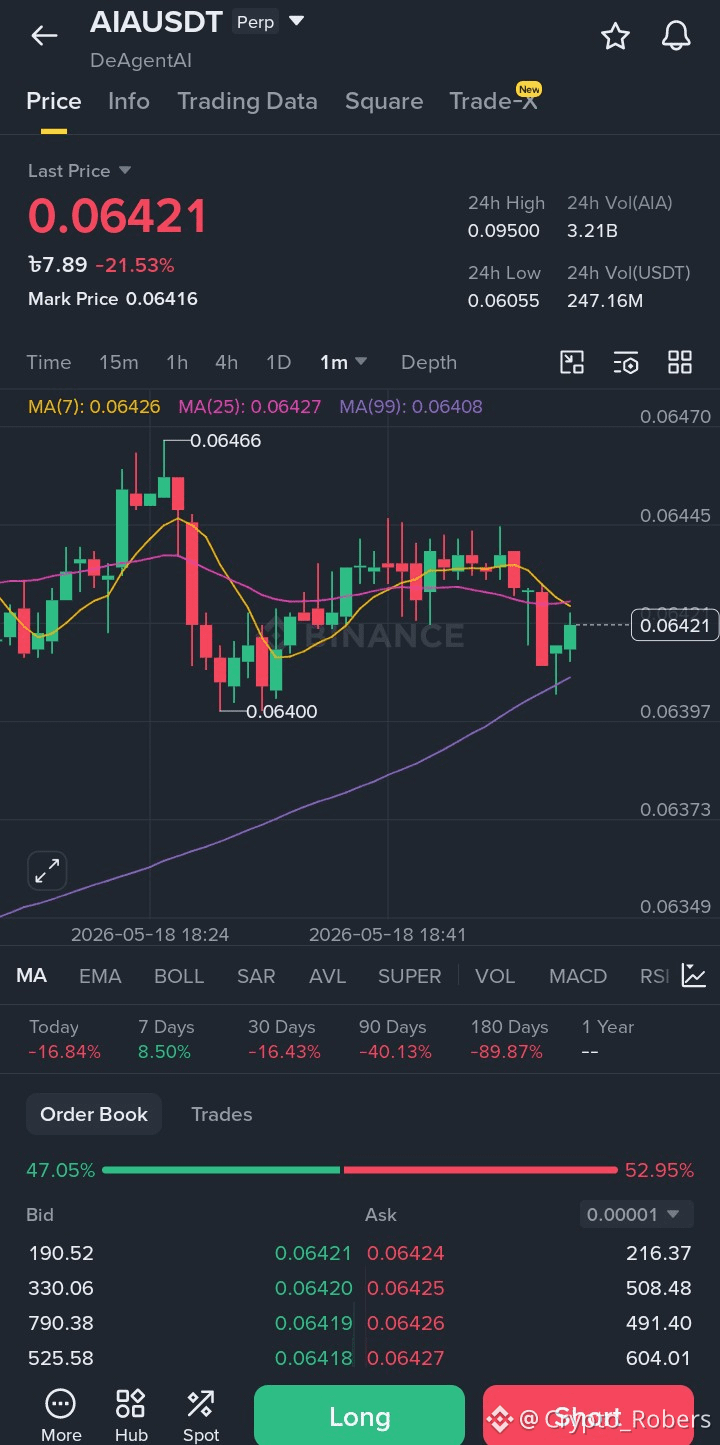720x1445 pixels.
Task: Open the Trade-X tab
Action: coord(494,101)
